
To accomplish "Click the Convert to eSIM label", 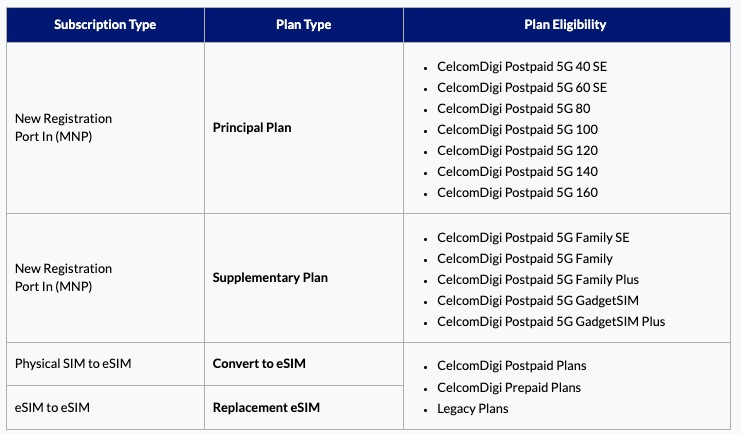I will 259,364.
